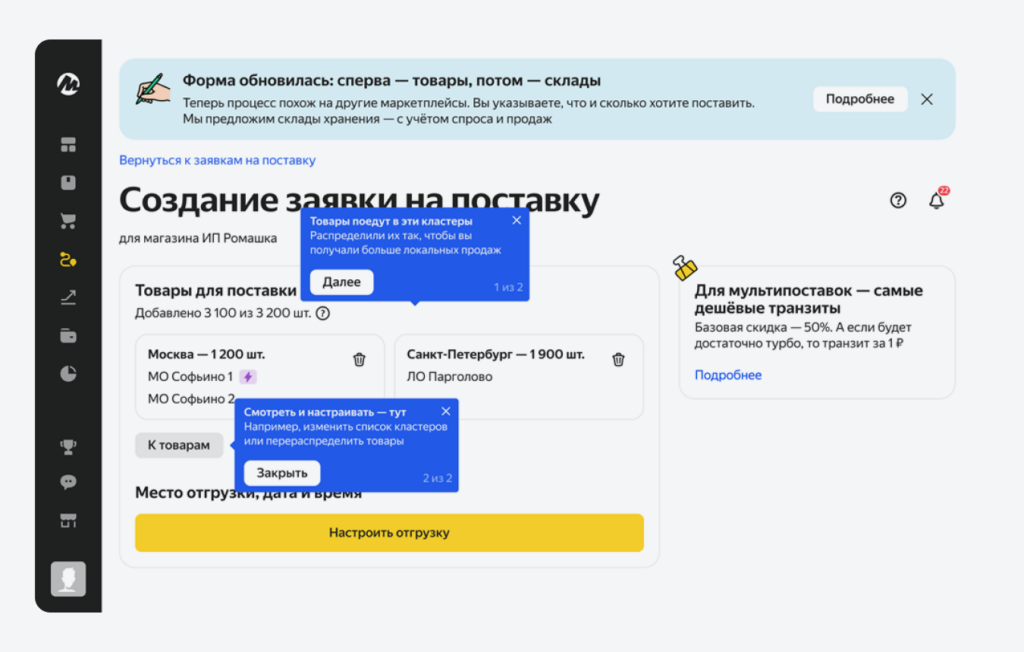Open the shopping cart section in the sidebar
This screenshot has height=652, width=1024.
[68, 220]
